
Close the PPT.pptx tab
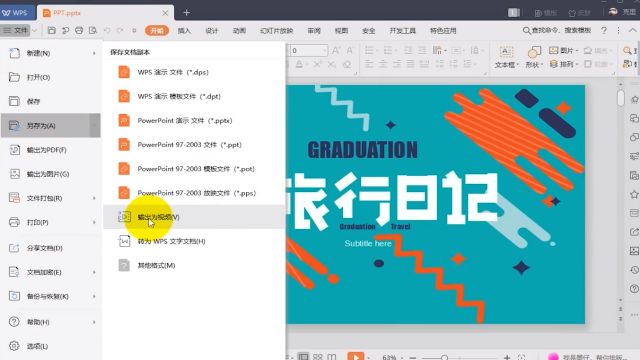[165, 13]
